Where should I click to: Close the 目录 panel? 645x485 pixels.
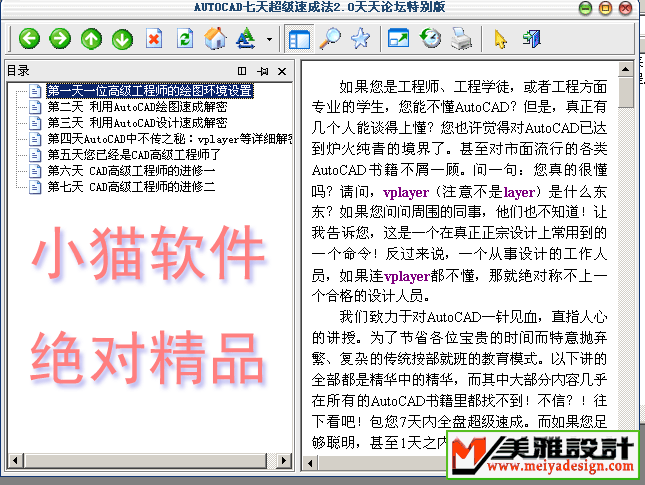point(282,72)
